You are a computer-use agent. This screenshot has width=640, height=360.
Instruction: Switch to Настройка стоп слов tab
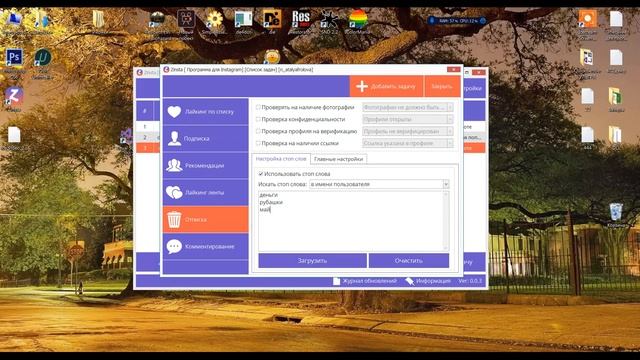click(x=281, y=158)
